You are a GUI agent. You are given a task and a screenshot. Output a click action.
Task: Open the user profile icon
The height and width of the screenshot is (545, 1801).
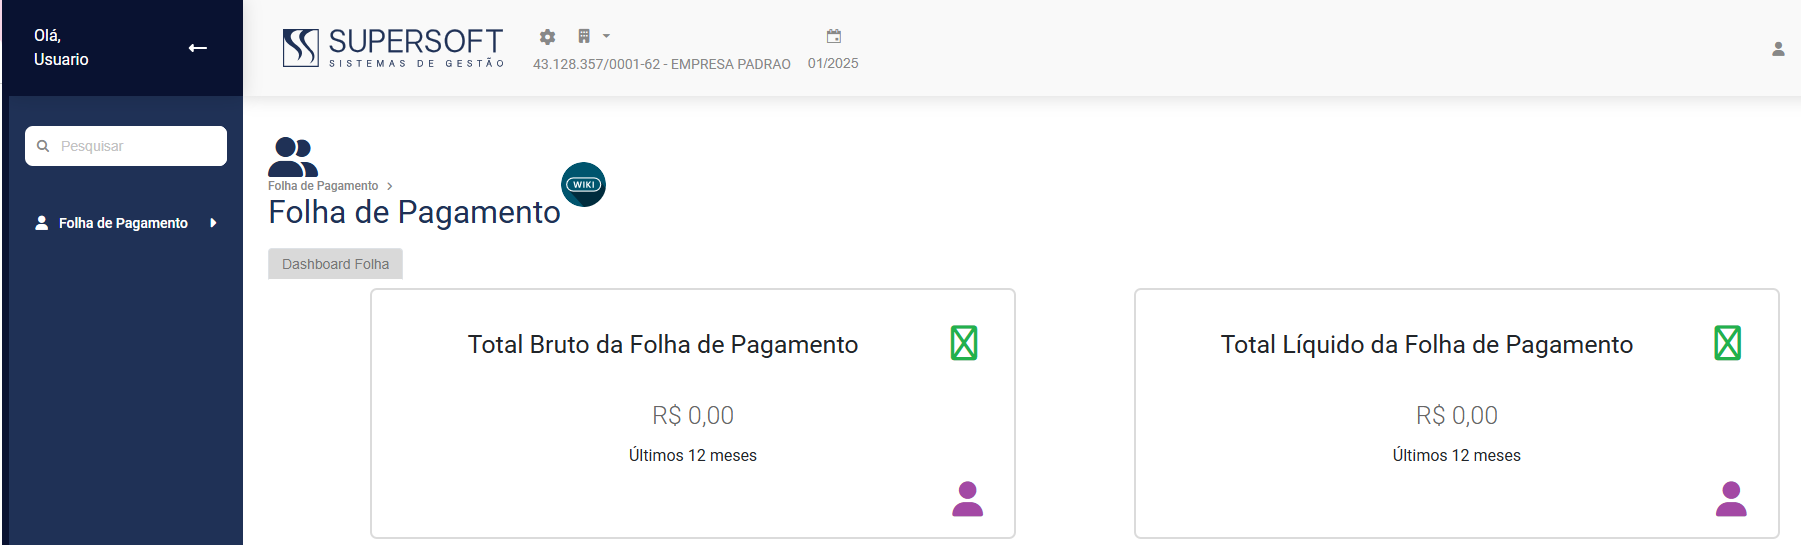click(x=1778, y=49)
